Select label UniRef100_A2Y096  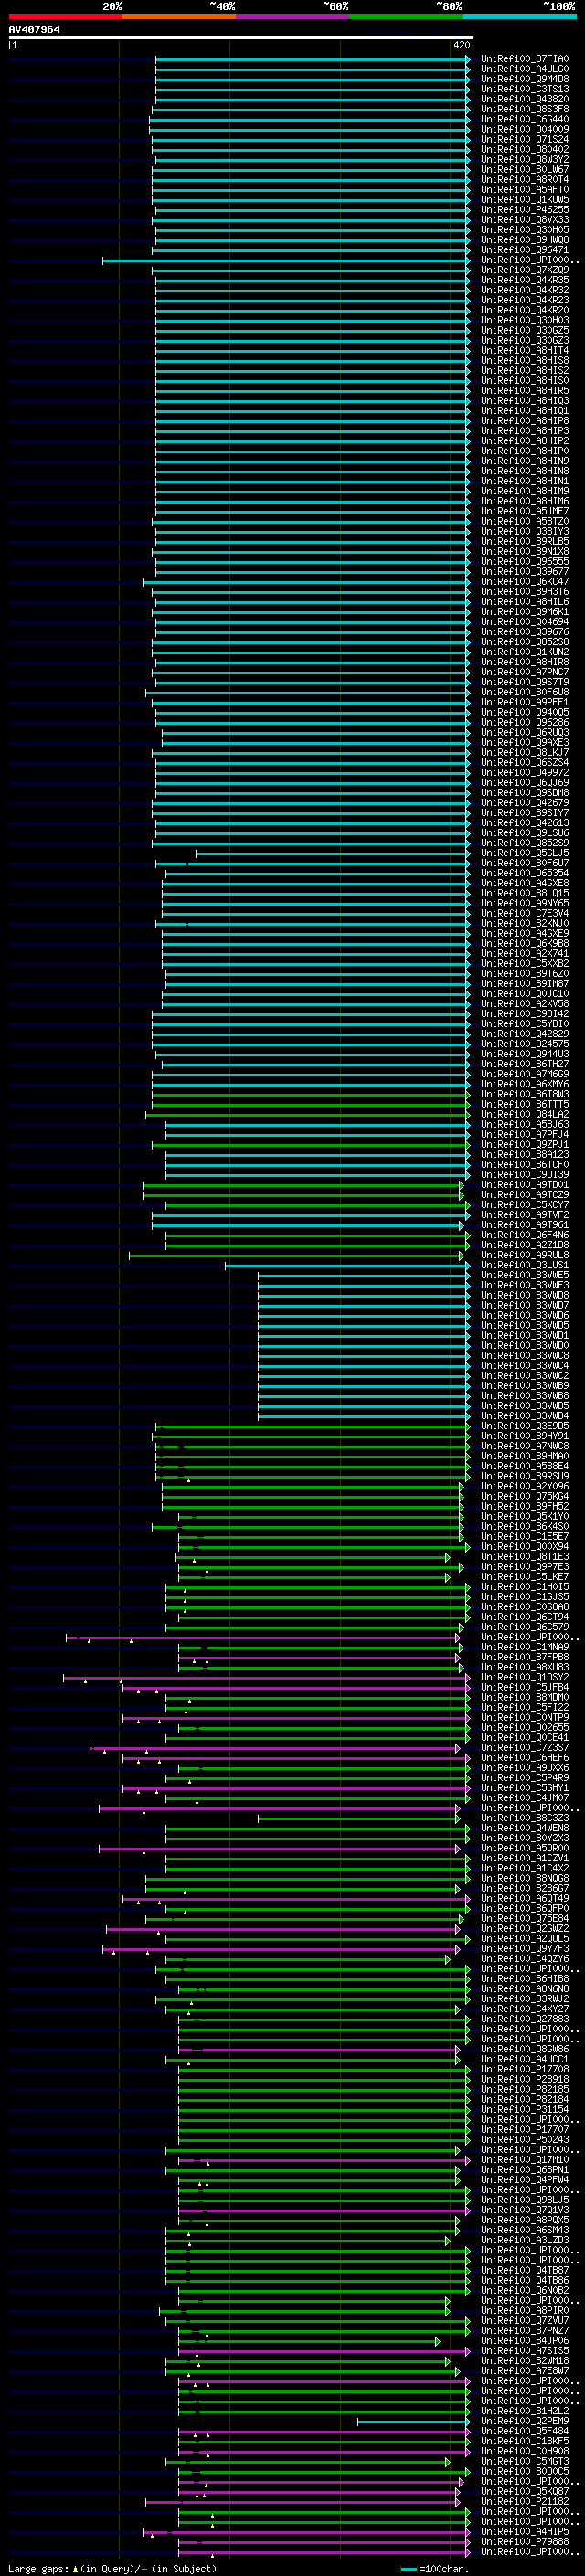point(525,1486)
